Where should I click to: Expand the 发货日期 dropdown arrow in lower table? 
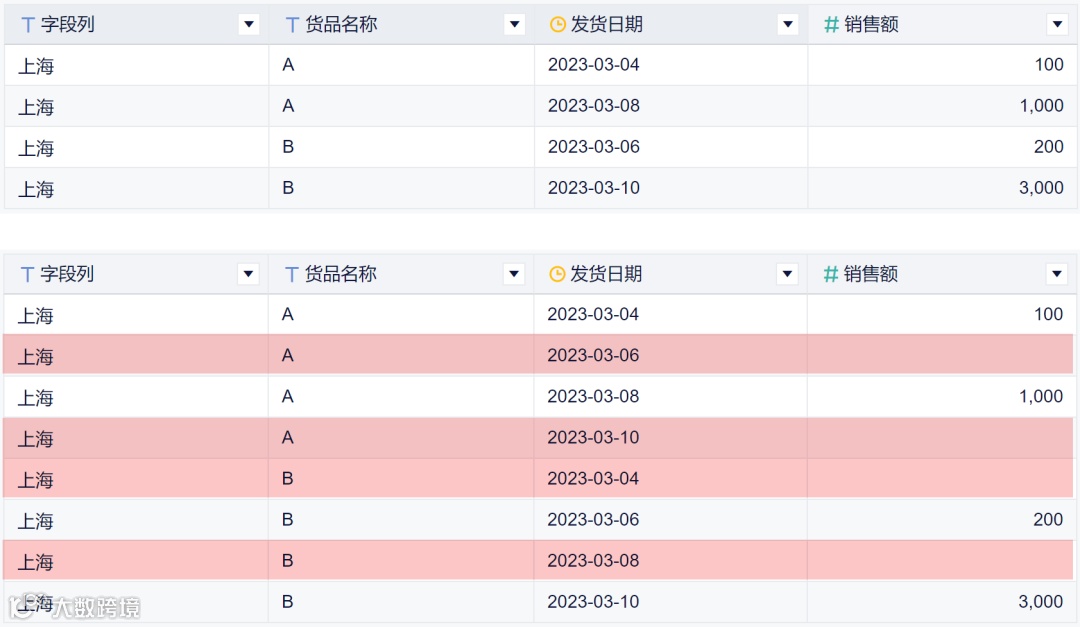[x=787, y=274]
